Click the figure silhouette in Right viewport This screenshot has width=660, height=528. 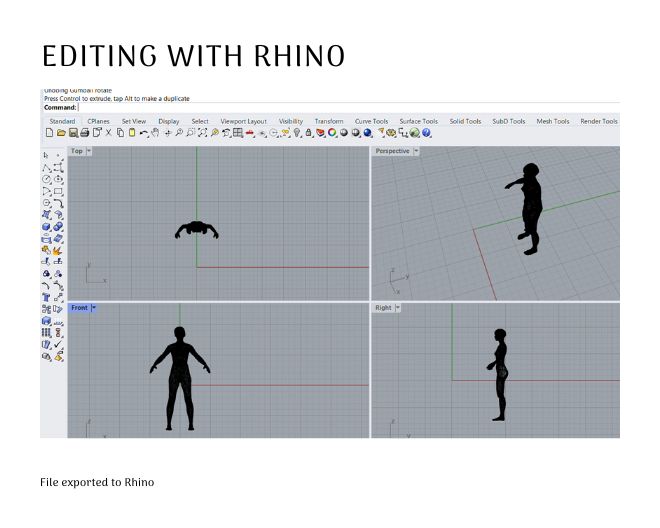(x=499, y=375)
